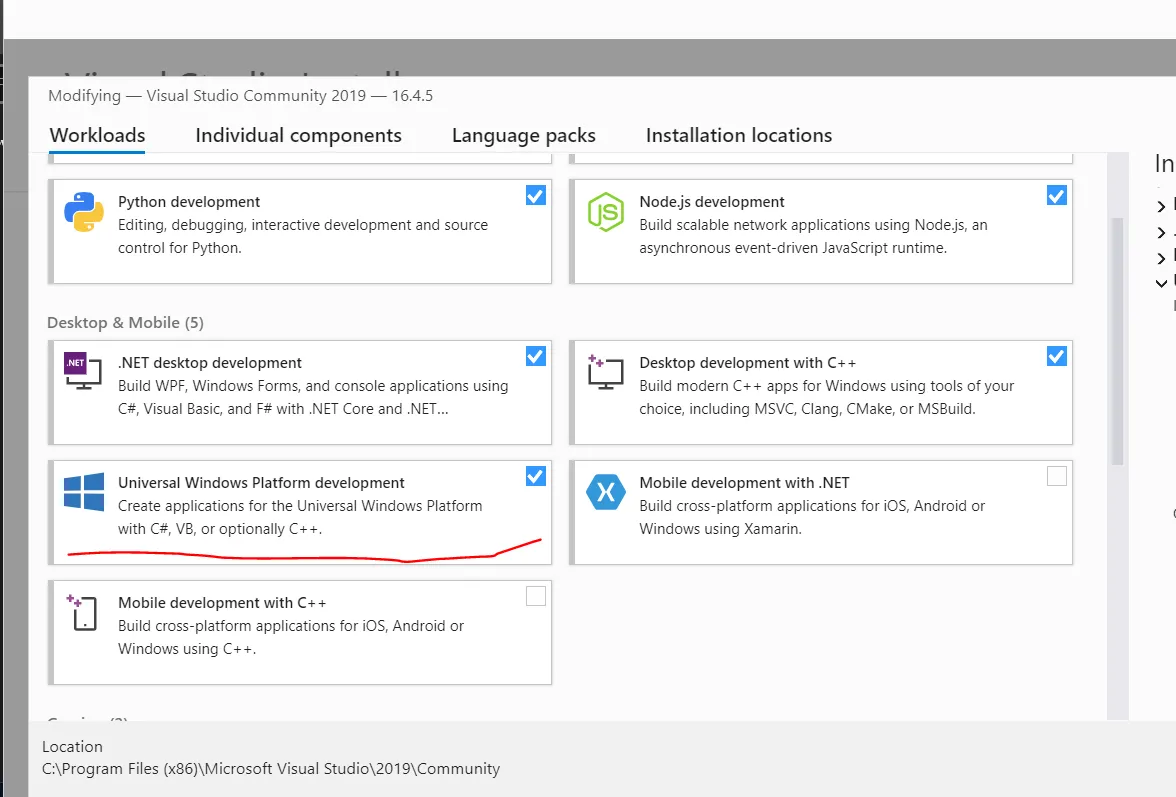Disable the Universal Windows Platform development checkbox

pos(536,477)
